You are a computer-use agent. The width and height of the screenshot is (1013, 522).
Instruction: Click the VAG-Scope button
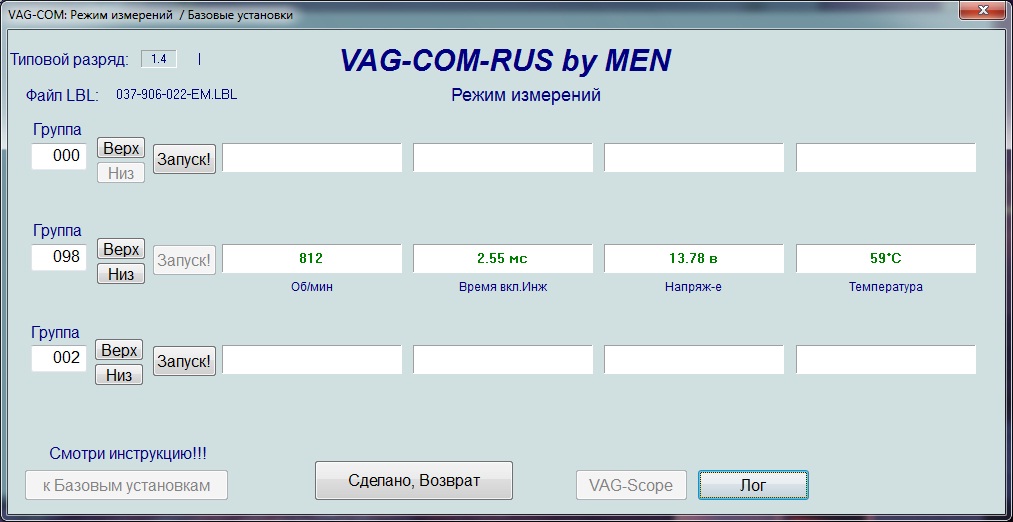pos(631,485)
